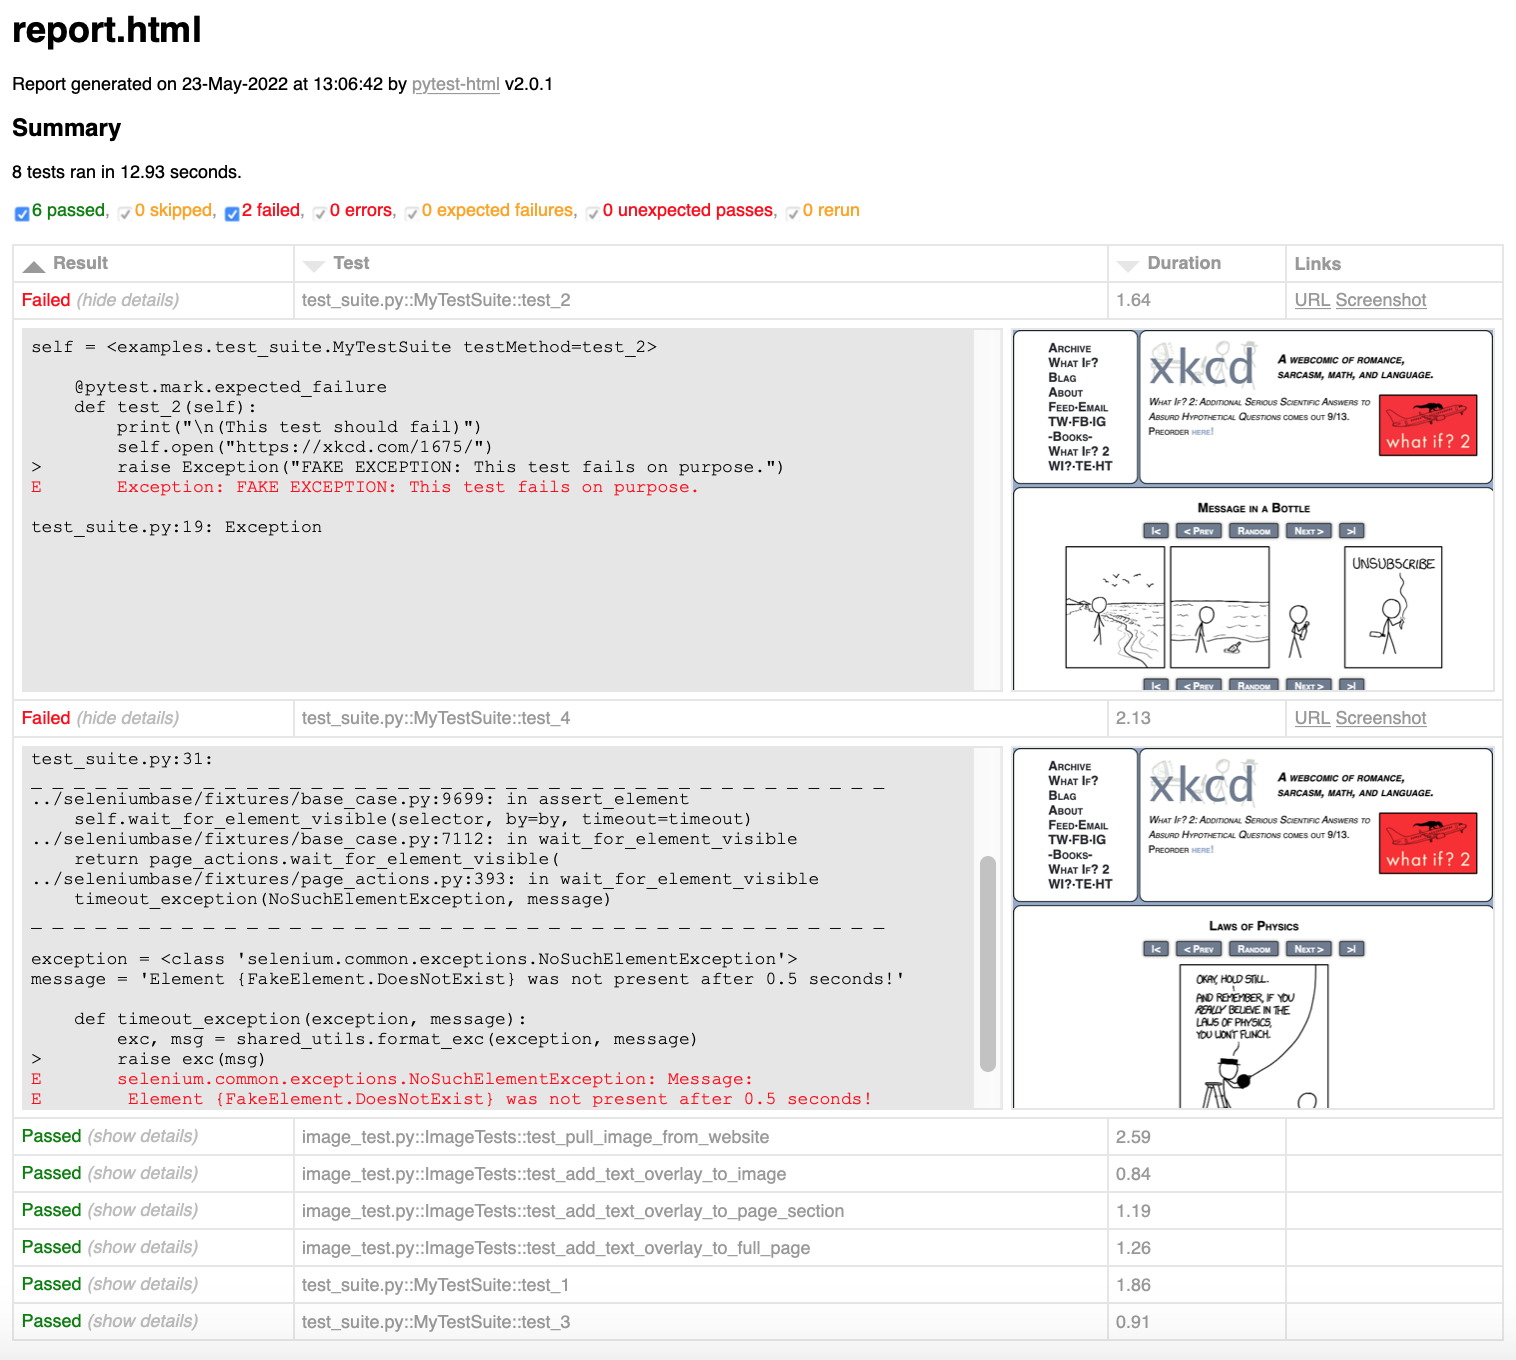
Task: Click the Result column sort arrow
Action: tap(34, 263)
